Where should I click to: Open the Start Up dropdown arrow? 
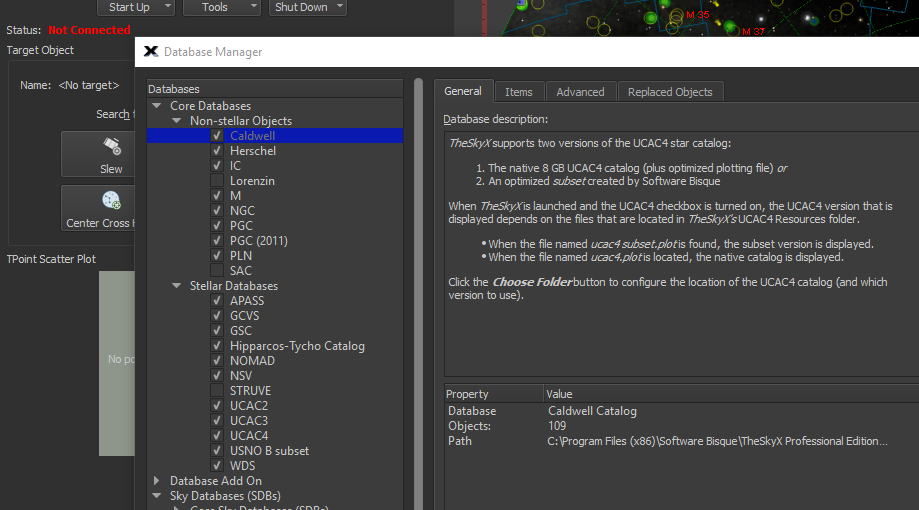[x=168, y=6]
